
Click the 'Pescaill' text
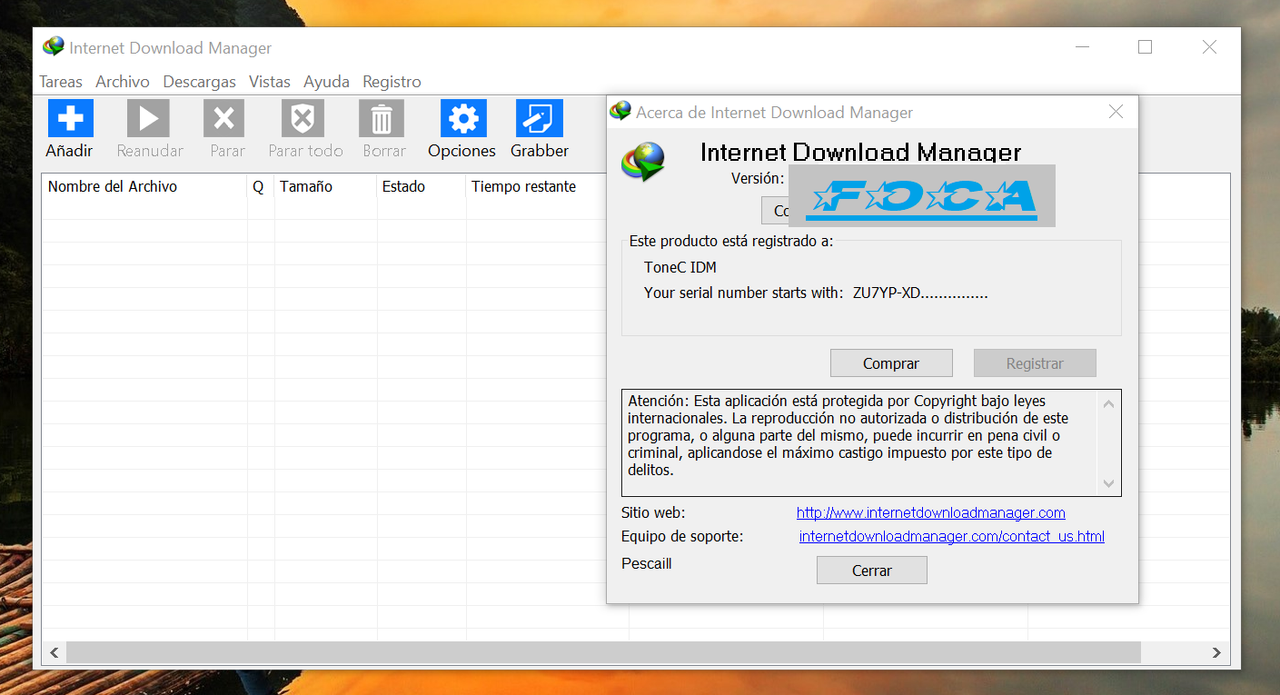(x=646, y=564)
